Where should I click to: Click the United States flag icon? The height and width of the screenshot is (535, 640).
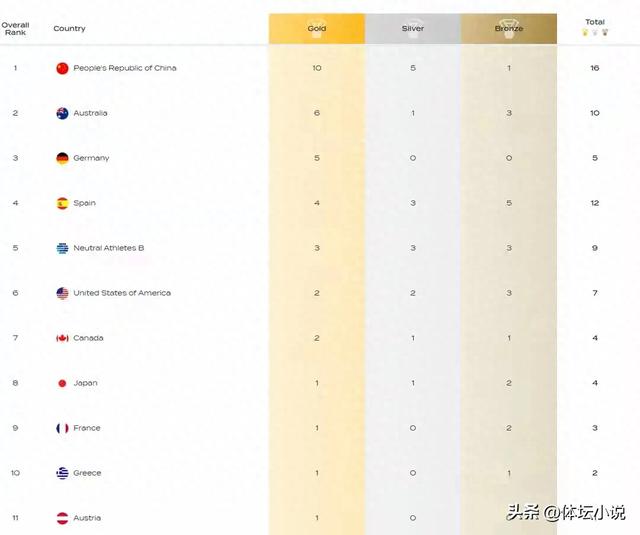click(62, 293)
